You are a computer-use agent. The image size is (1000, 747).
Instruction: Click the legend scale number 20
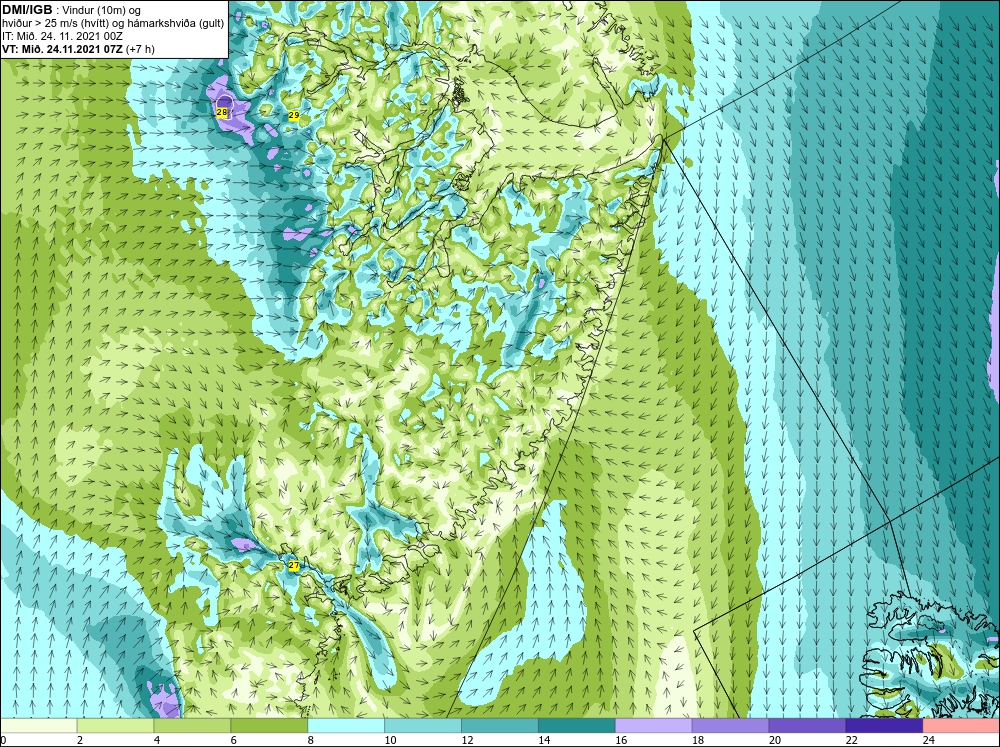point(774,740)
